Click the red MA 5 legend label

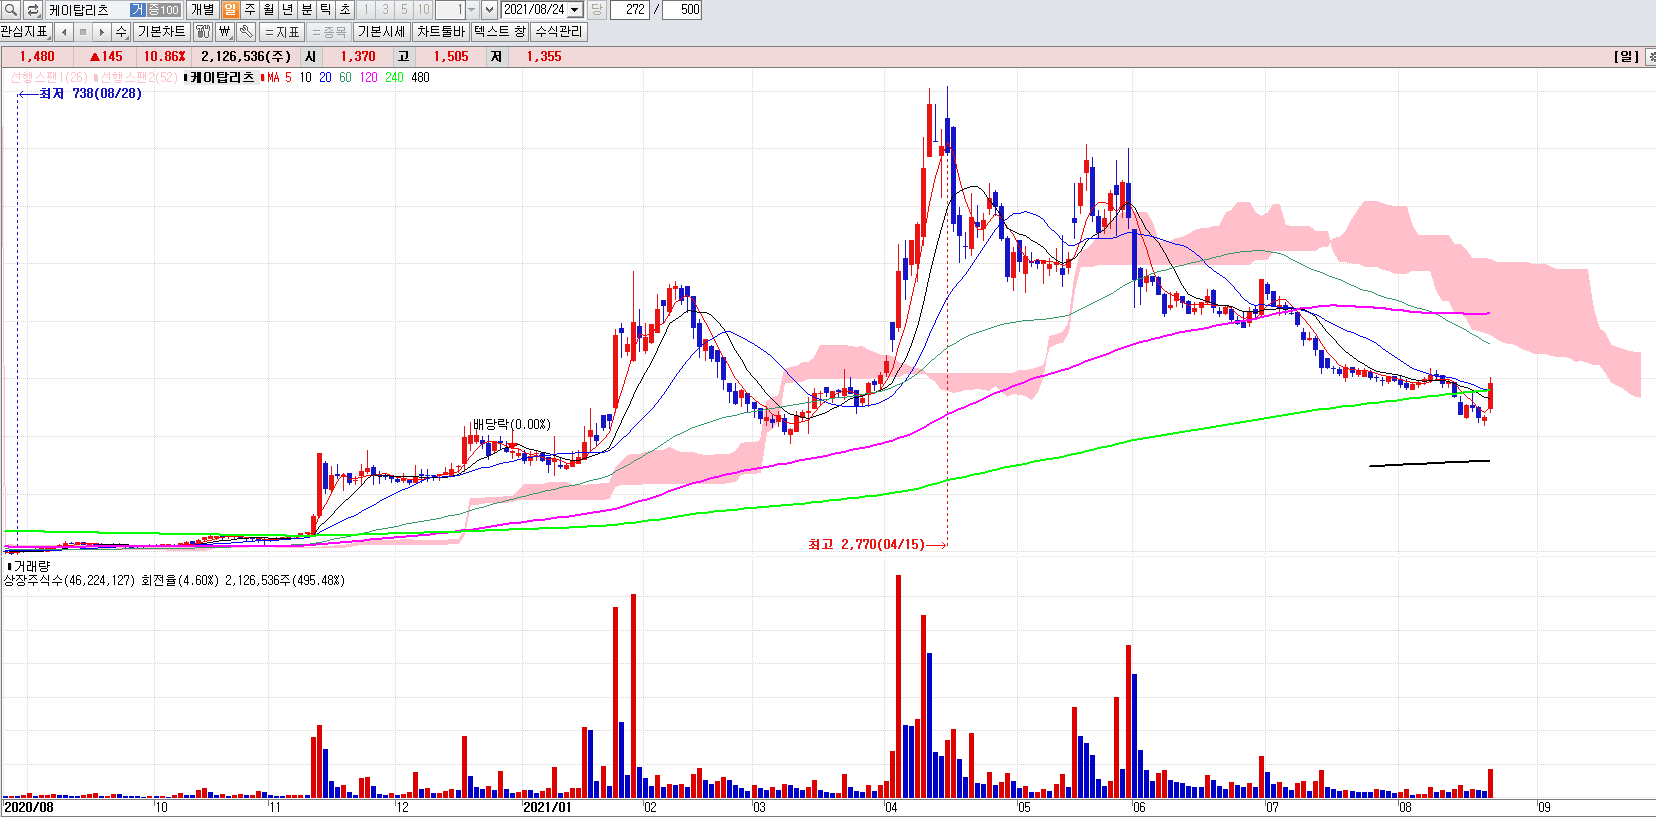(x=279, y=78)
